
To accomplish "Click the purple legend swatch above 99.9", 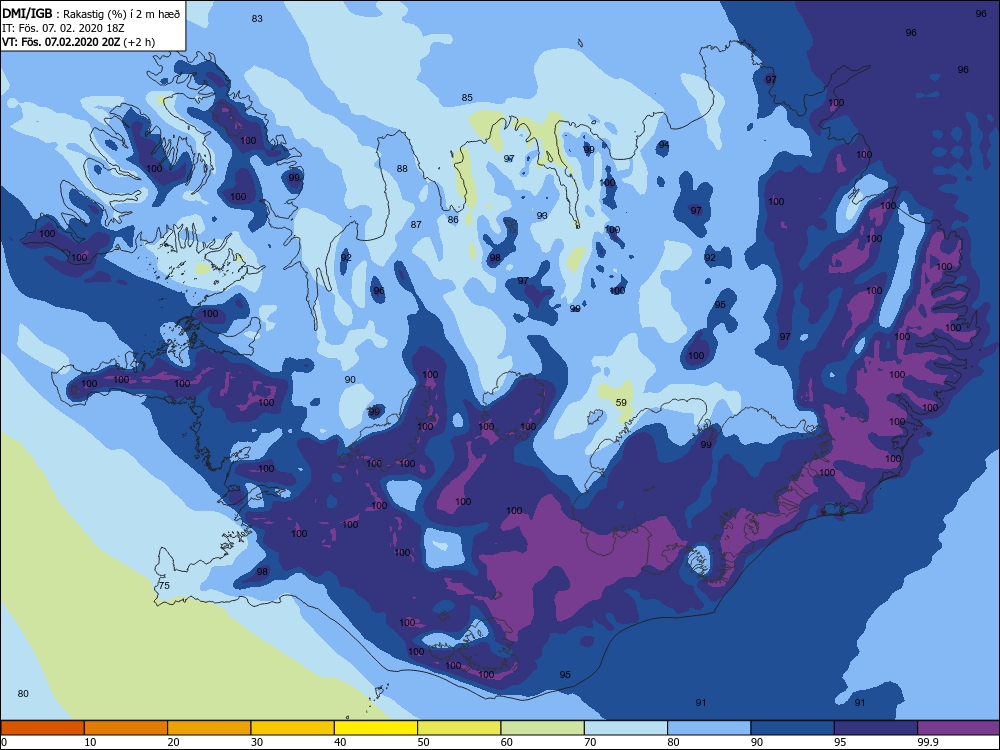I will pyautogui.click(x=959, y=728).
